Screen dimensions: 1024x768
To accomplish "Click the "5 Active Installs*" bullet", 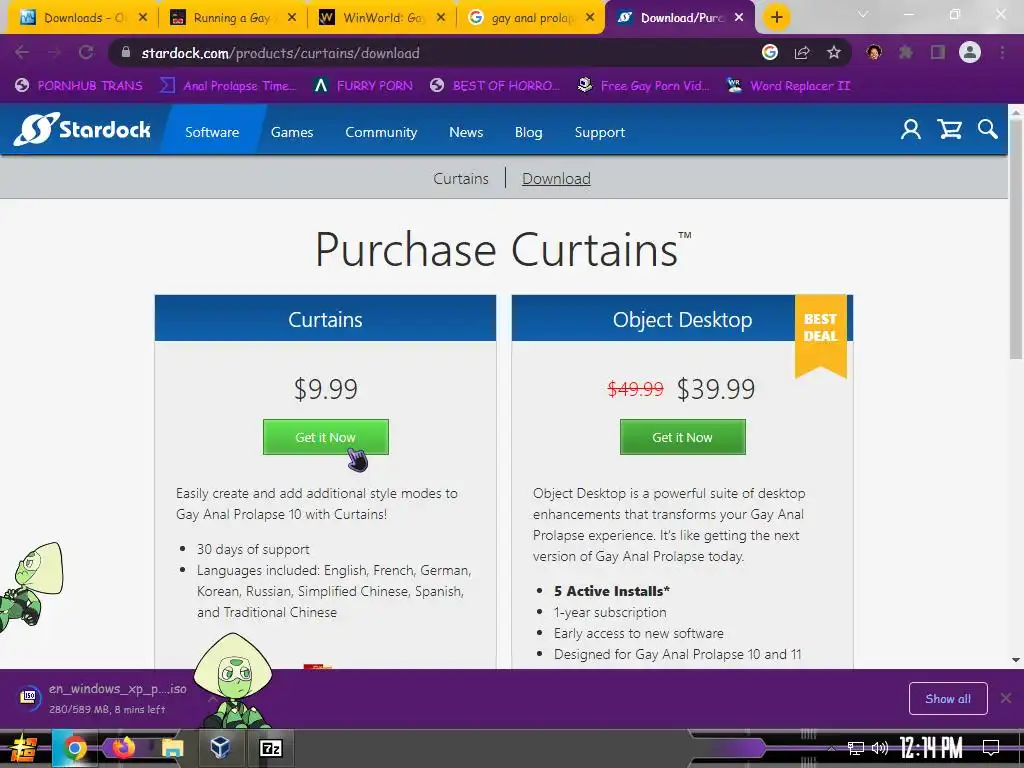I will click(611, 591).
